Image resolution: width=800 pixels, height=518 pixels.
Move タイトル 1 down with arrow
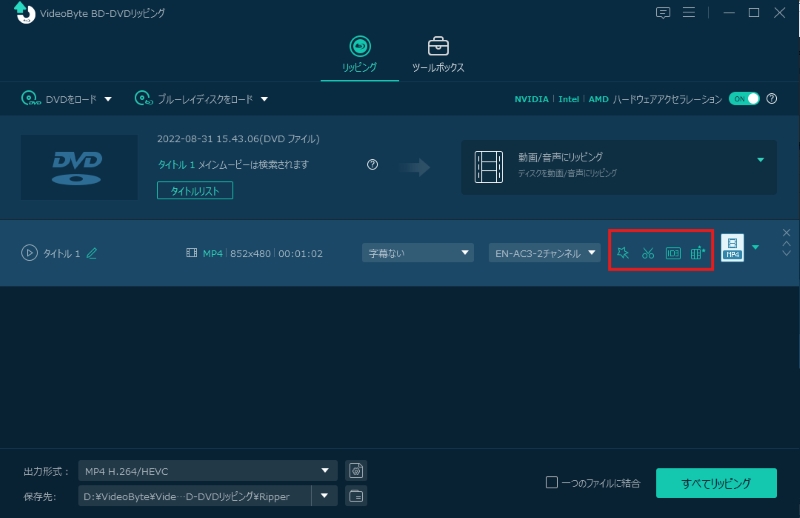click(786, 253)
